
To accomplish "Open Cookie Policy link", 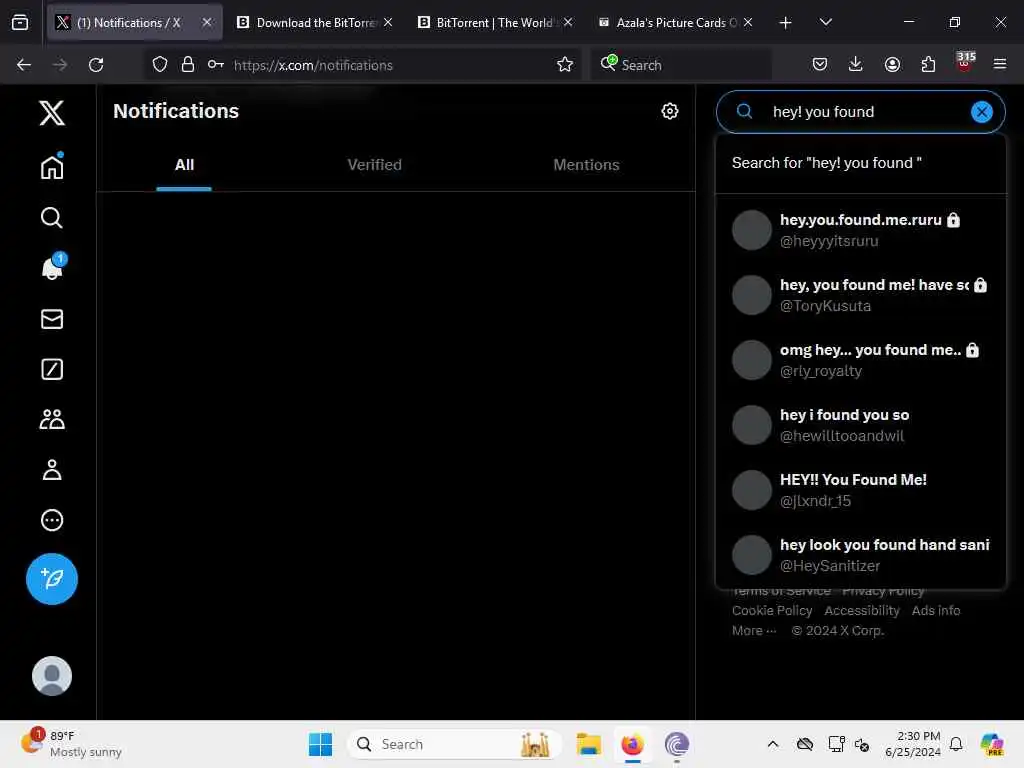I will [772, 611].
